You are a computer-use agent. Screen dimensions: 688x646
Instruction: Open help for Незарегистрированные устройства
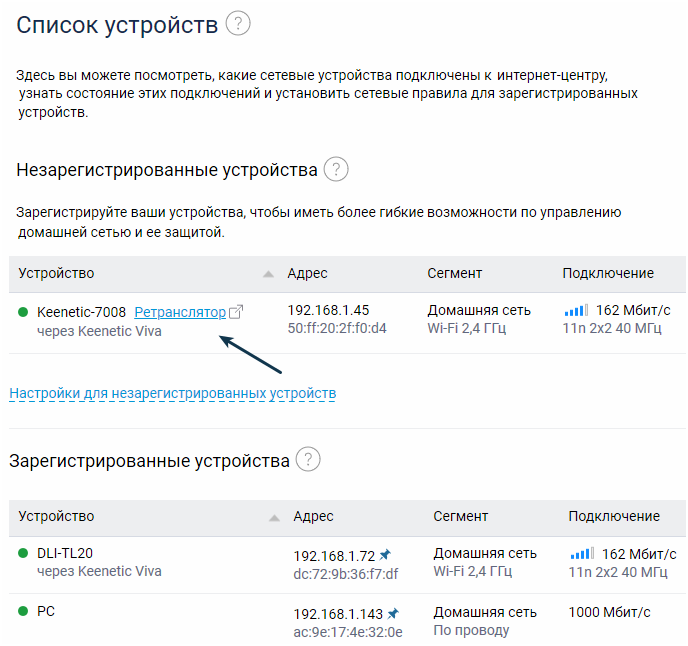coord(336,169)
